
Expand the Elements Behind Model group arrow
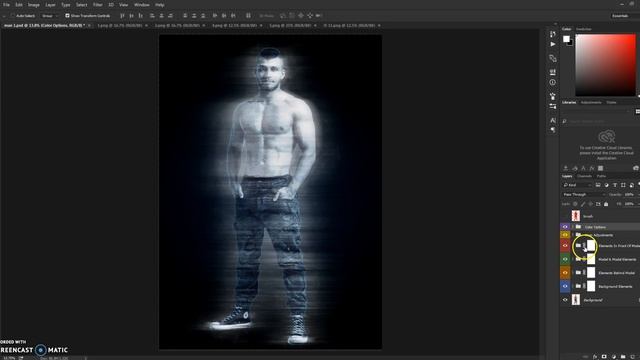click(573, 273)
